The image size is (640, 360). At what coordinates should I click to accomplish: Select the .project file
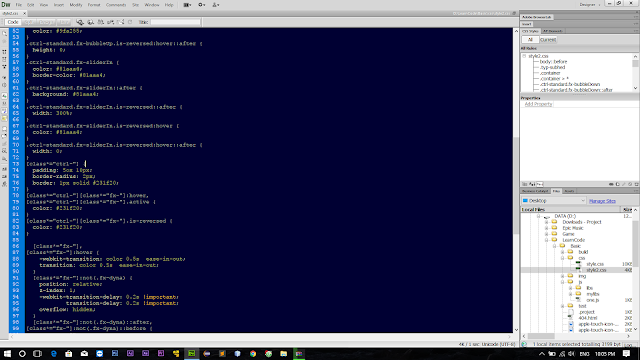pos(587,312)
